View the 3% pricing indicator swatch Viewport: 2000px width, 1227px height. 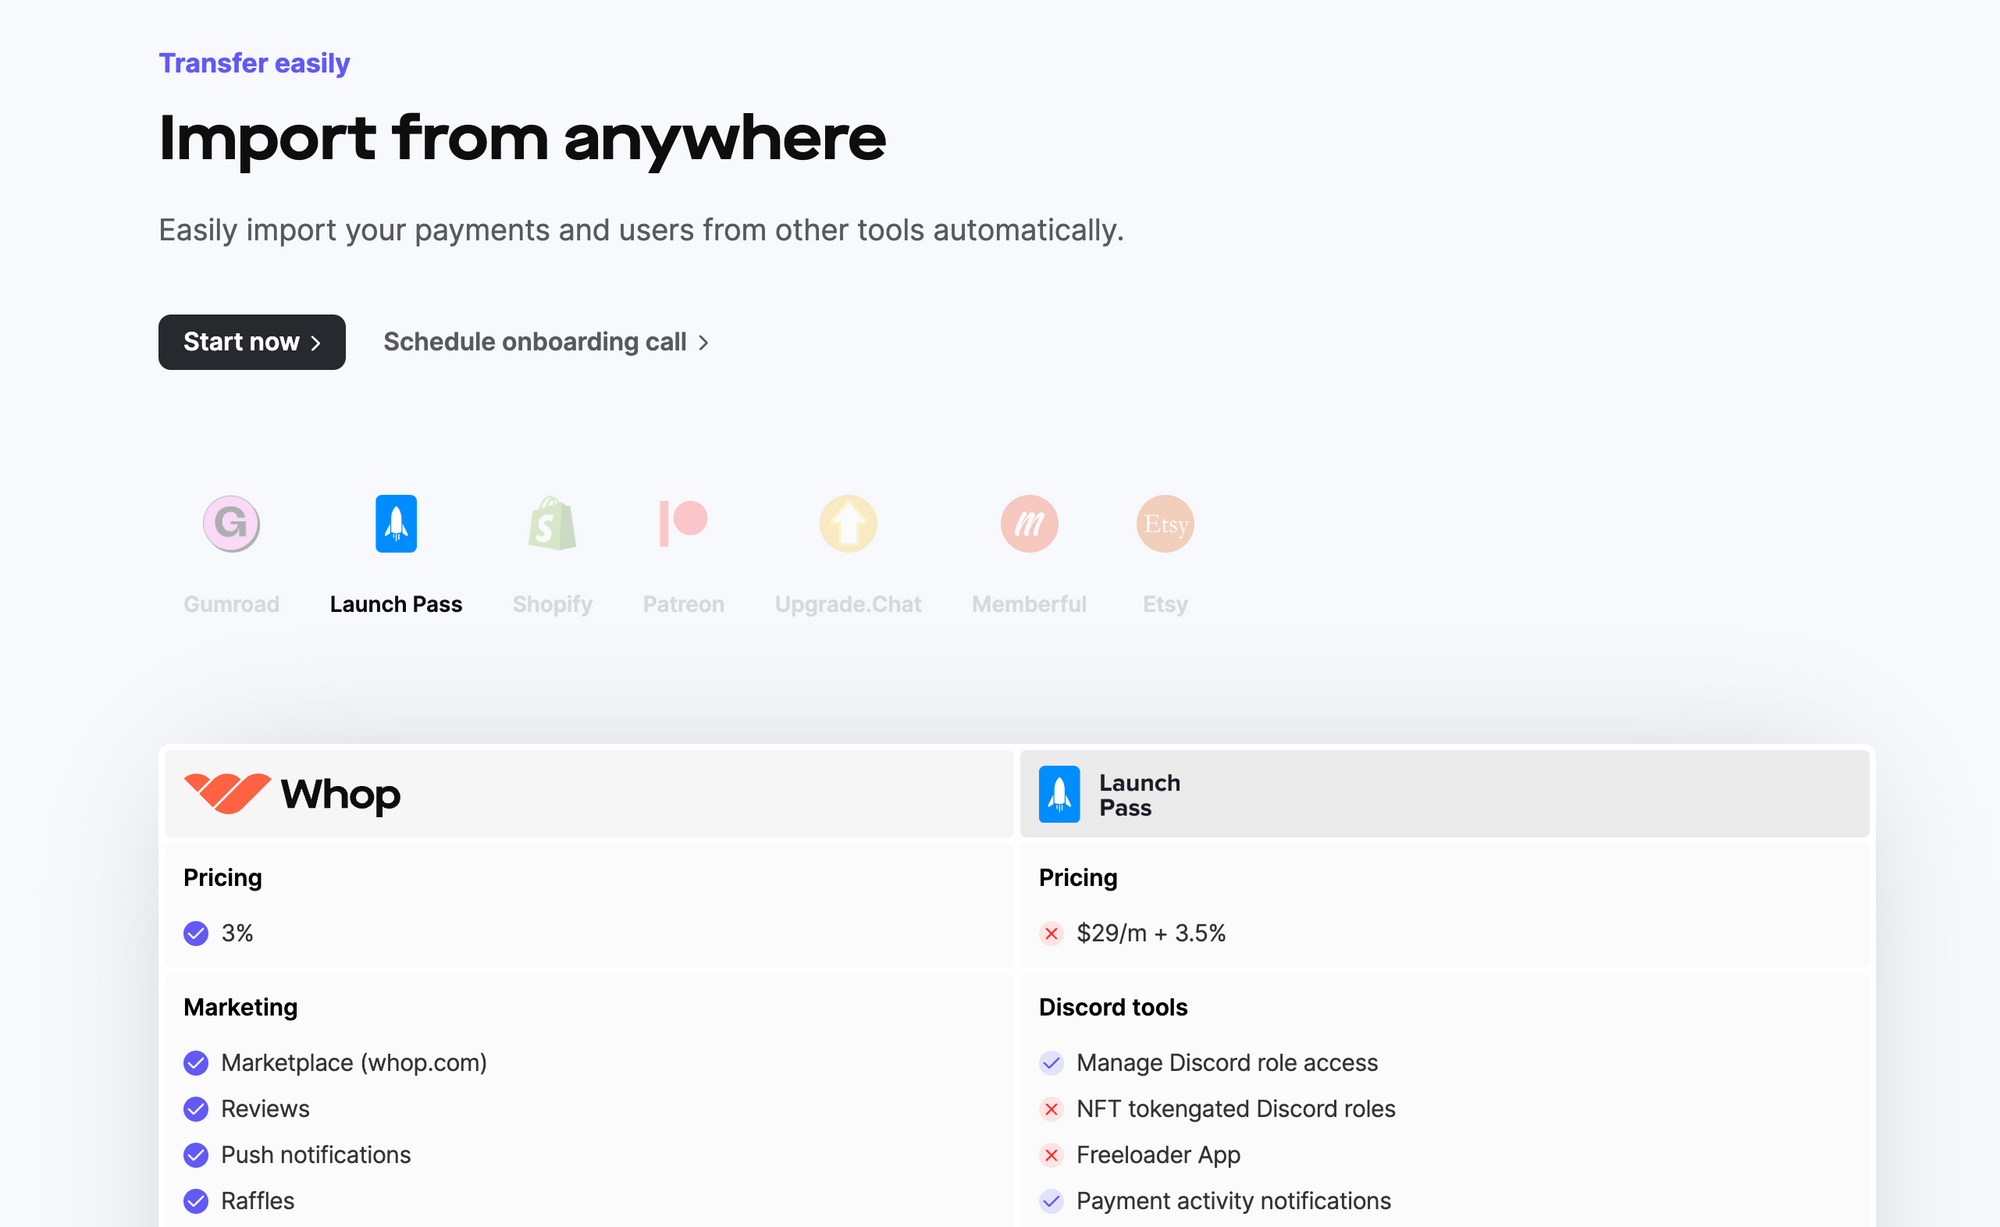click(196, 934)
